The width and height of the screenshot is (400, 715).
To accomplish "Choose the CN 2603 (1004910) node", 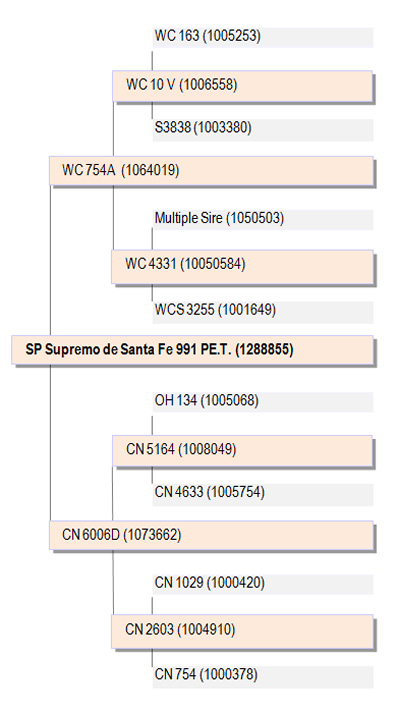I will [x=243, y=631].
